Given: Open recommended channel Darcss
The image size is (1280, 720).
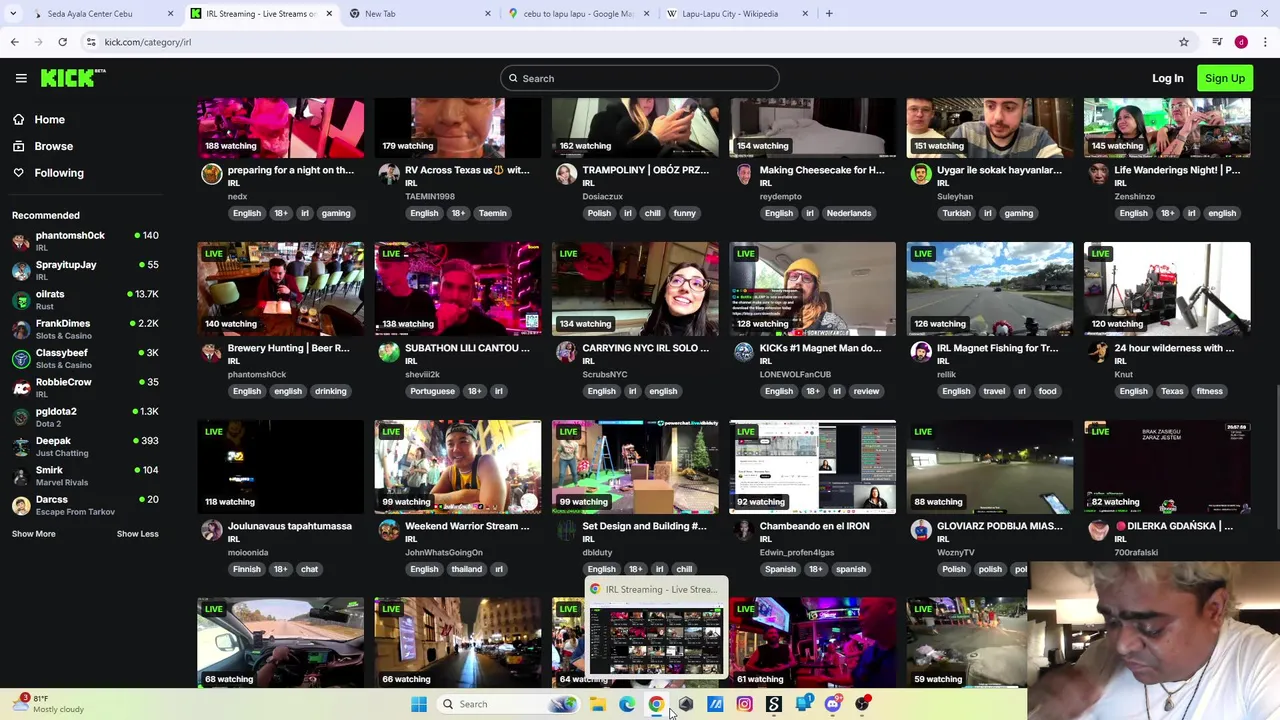Looking at the screenshot, I should 85,505.
